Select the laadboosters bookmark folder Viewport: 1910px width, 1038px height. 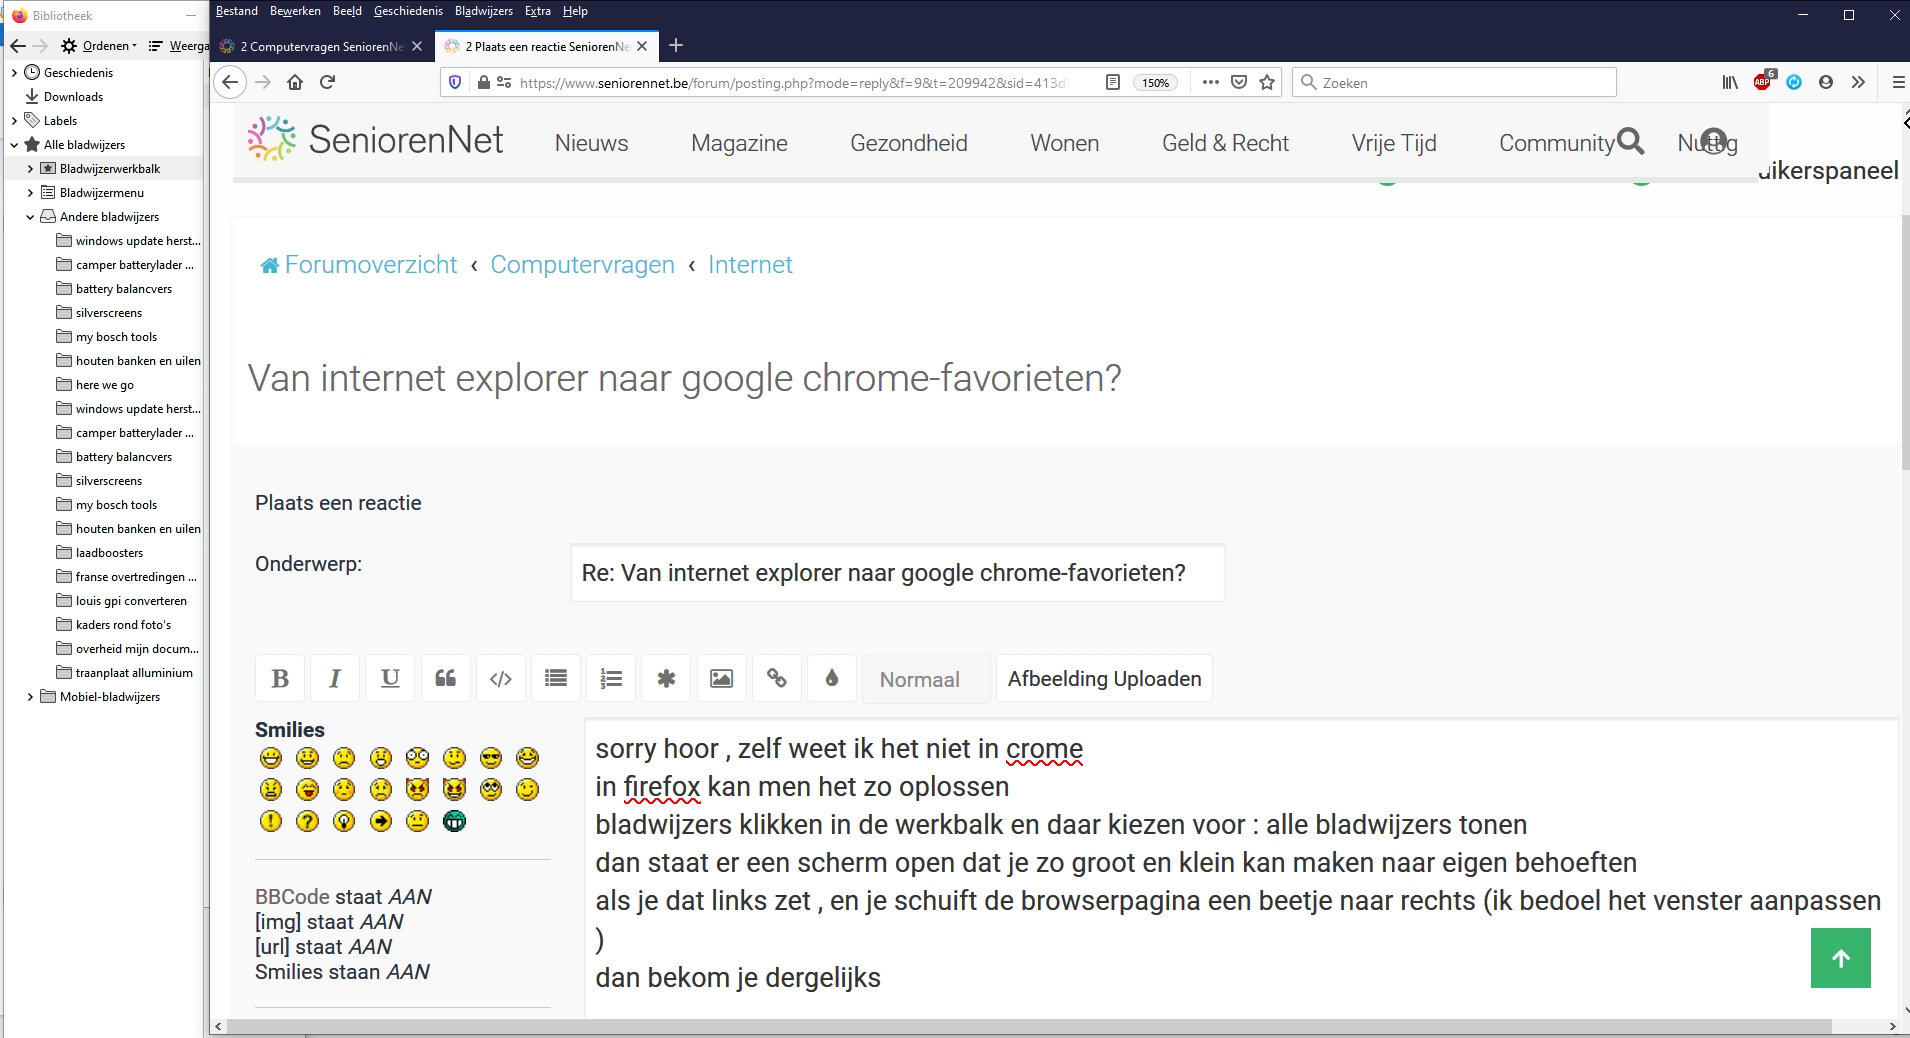pos(109,553)
